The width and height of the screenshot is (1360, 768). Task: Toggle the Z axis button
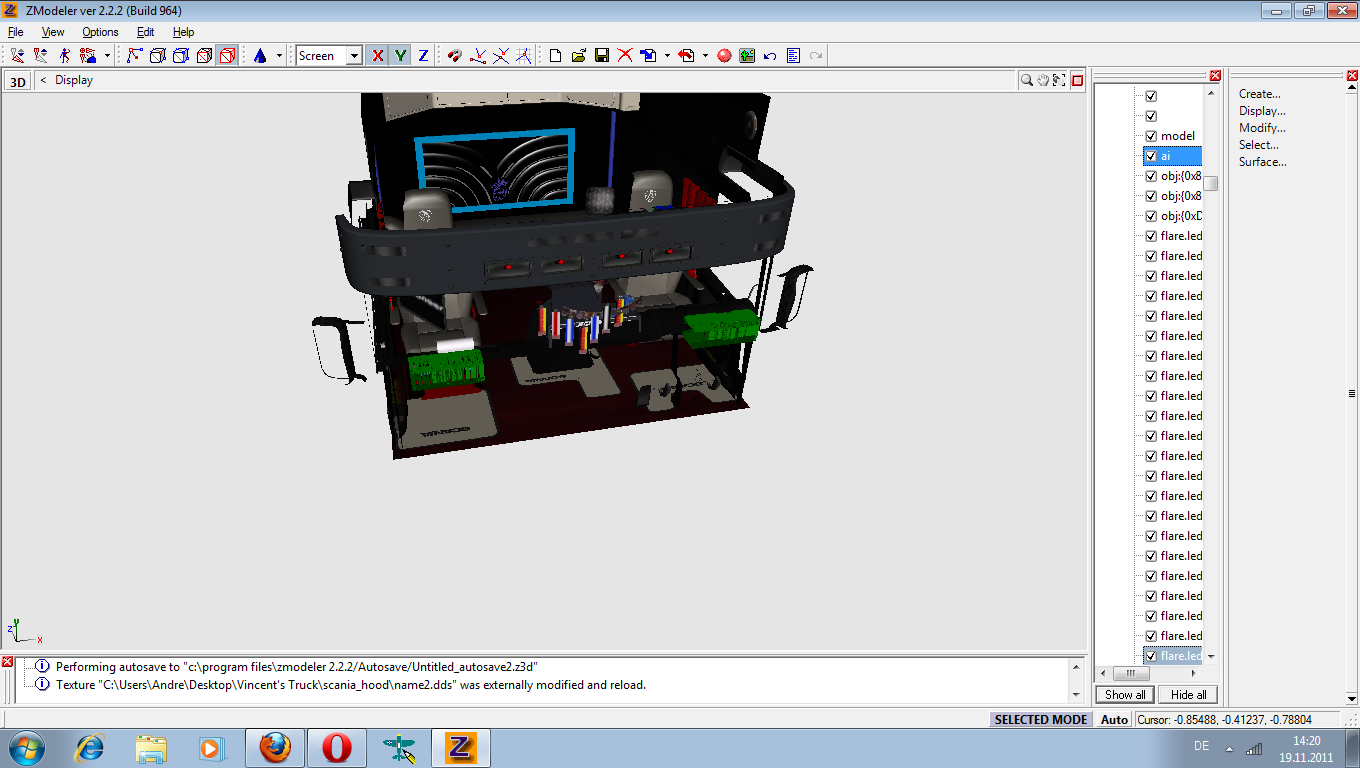coord(423,56)
